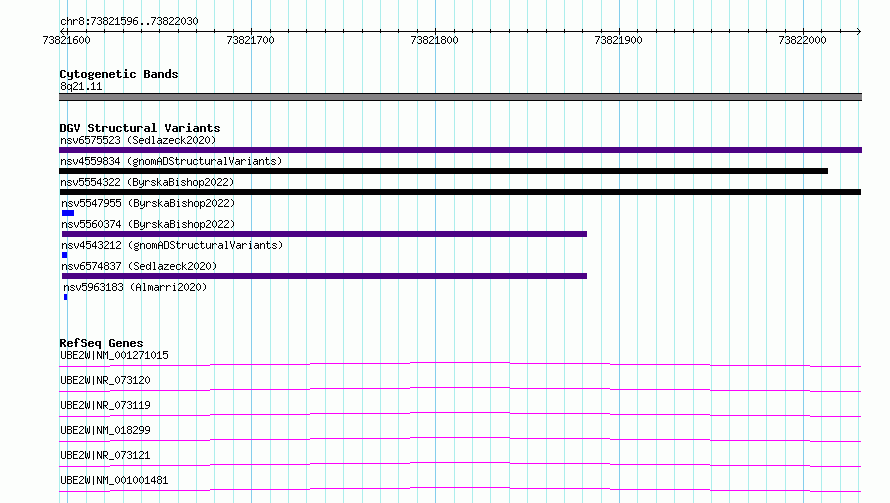Select the black bar for nsv4559834
This screenshot has width=890, height=503.
[x=443, y=171]
